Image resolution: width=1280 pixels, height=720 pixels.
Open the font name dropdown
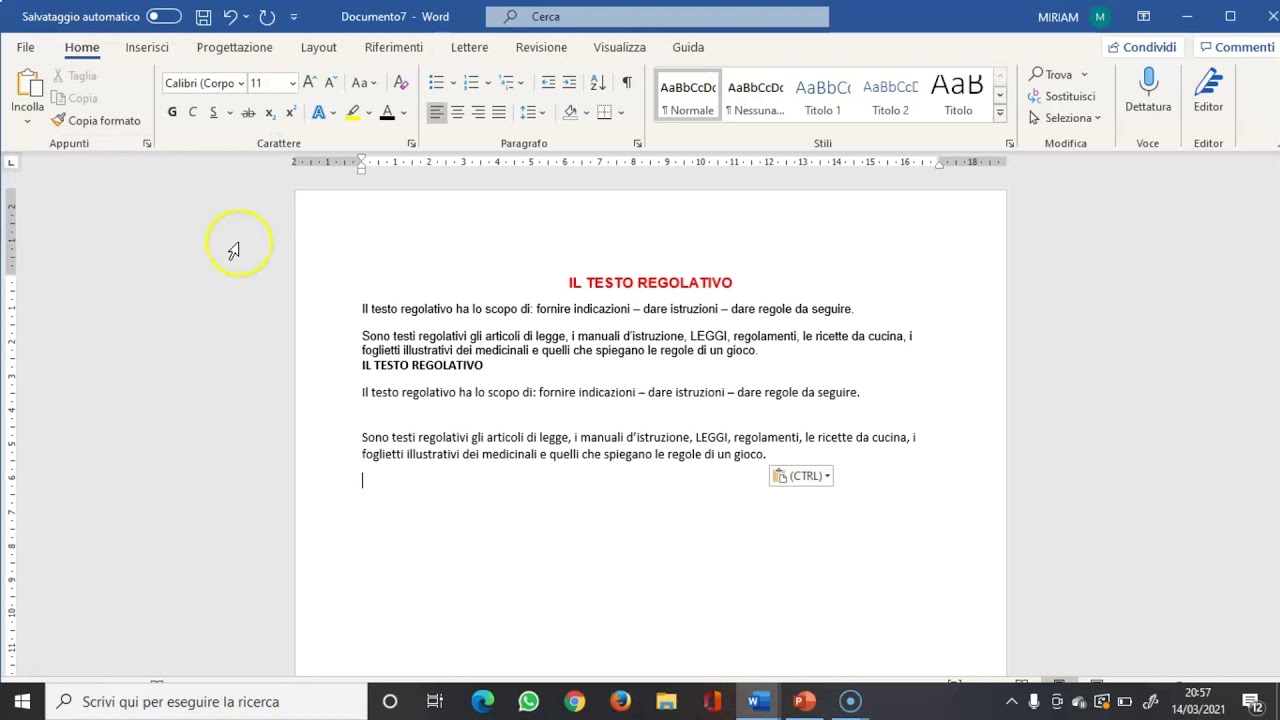pos(241,83)
